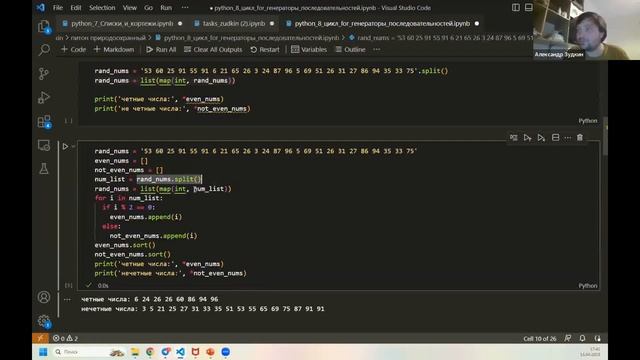The image size is (640, 360).
Task: Show errors and warnings in status bar
Action: pos(65,338)
